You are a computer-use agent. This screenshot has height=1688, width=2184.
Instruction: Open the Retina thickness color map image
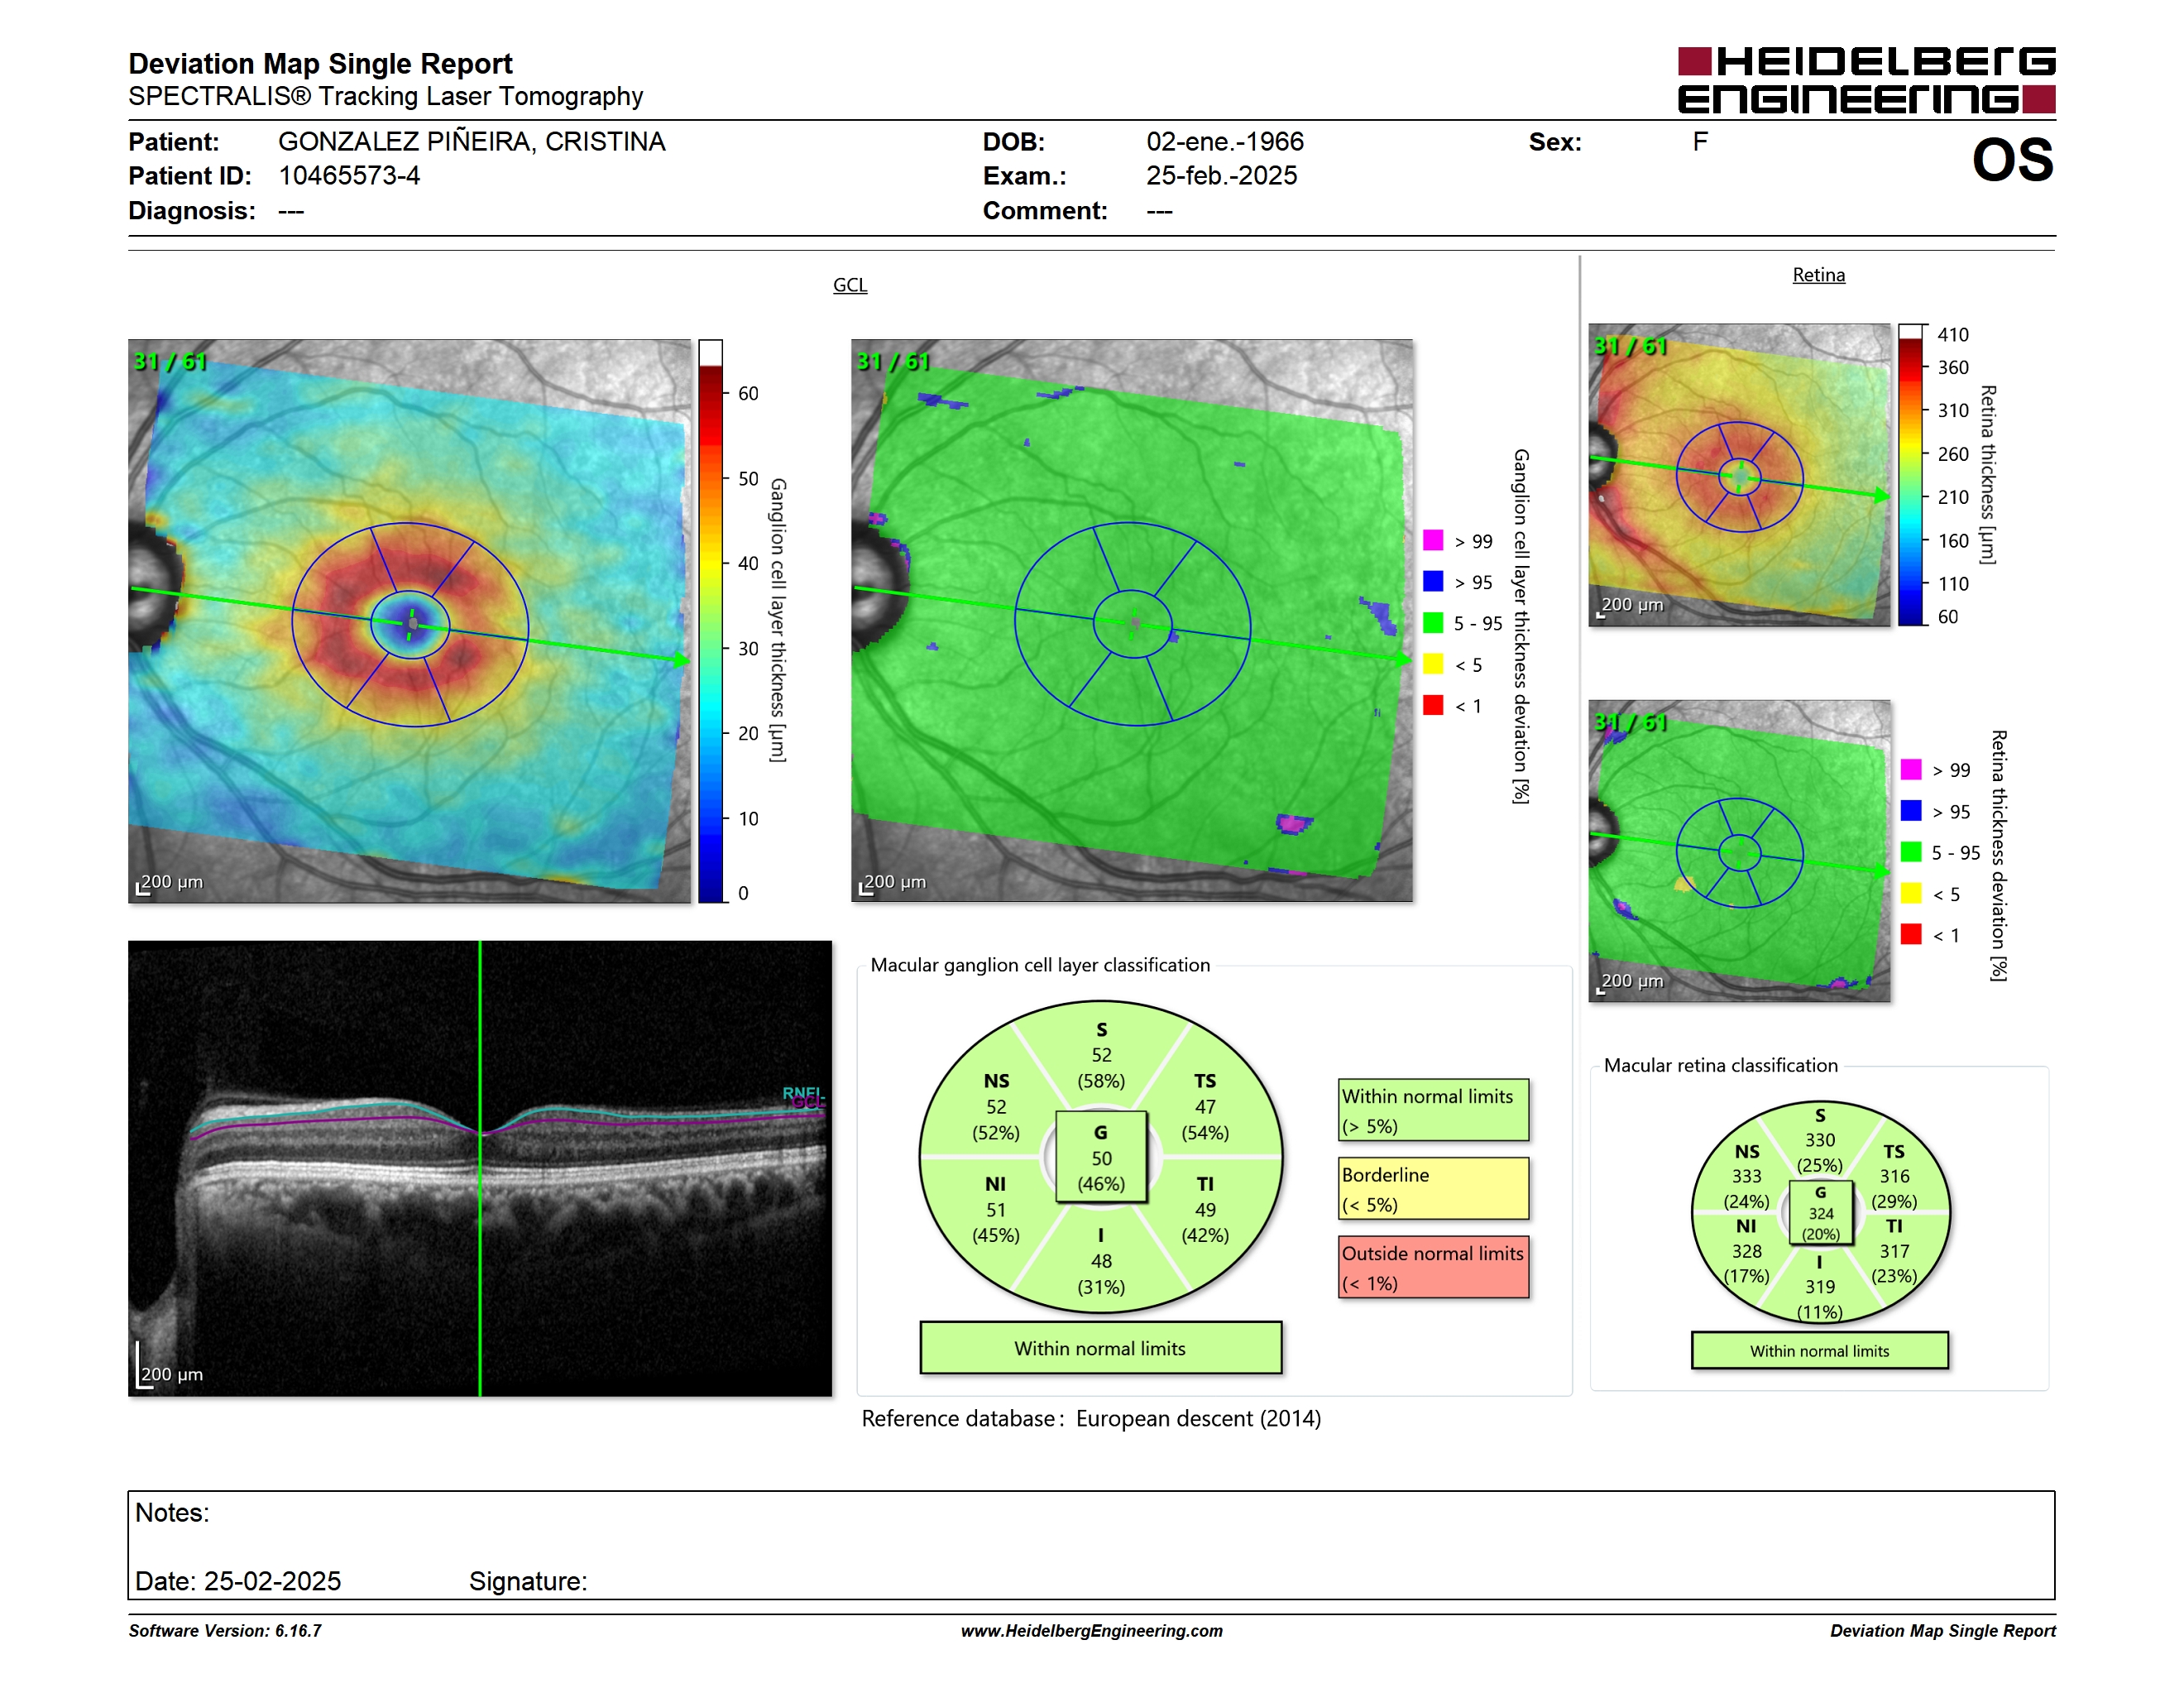click(1739, 475)
